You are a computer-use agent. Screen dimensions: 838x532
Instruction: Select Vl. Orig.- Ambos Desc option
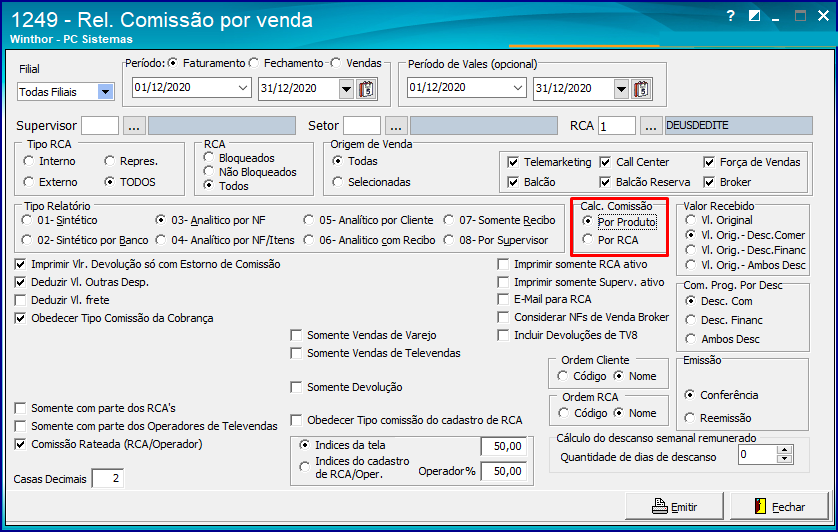(x=690, y=265)
